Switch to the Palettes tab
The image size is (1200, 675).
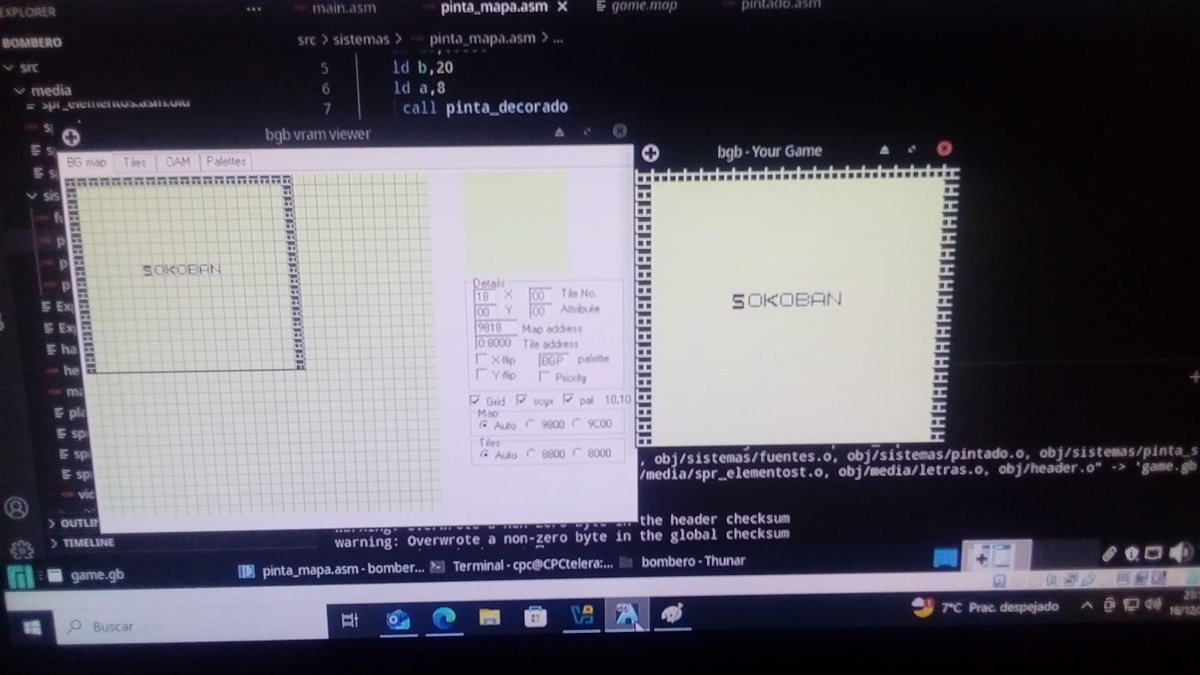pyautogui.click(x=225, y=161)
